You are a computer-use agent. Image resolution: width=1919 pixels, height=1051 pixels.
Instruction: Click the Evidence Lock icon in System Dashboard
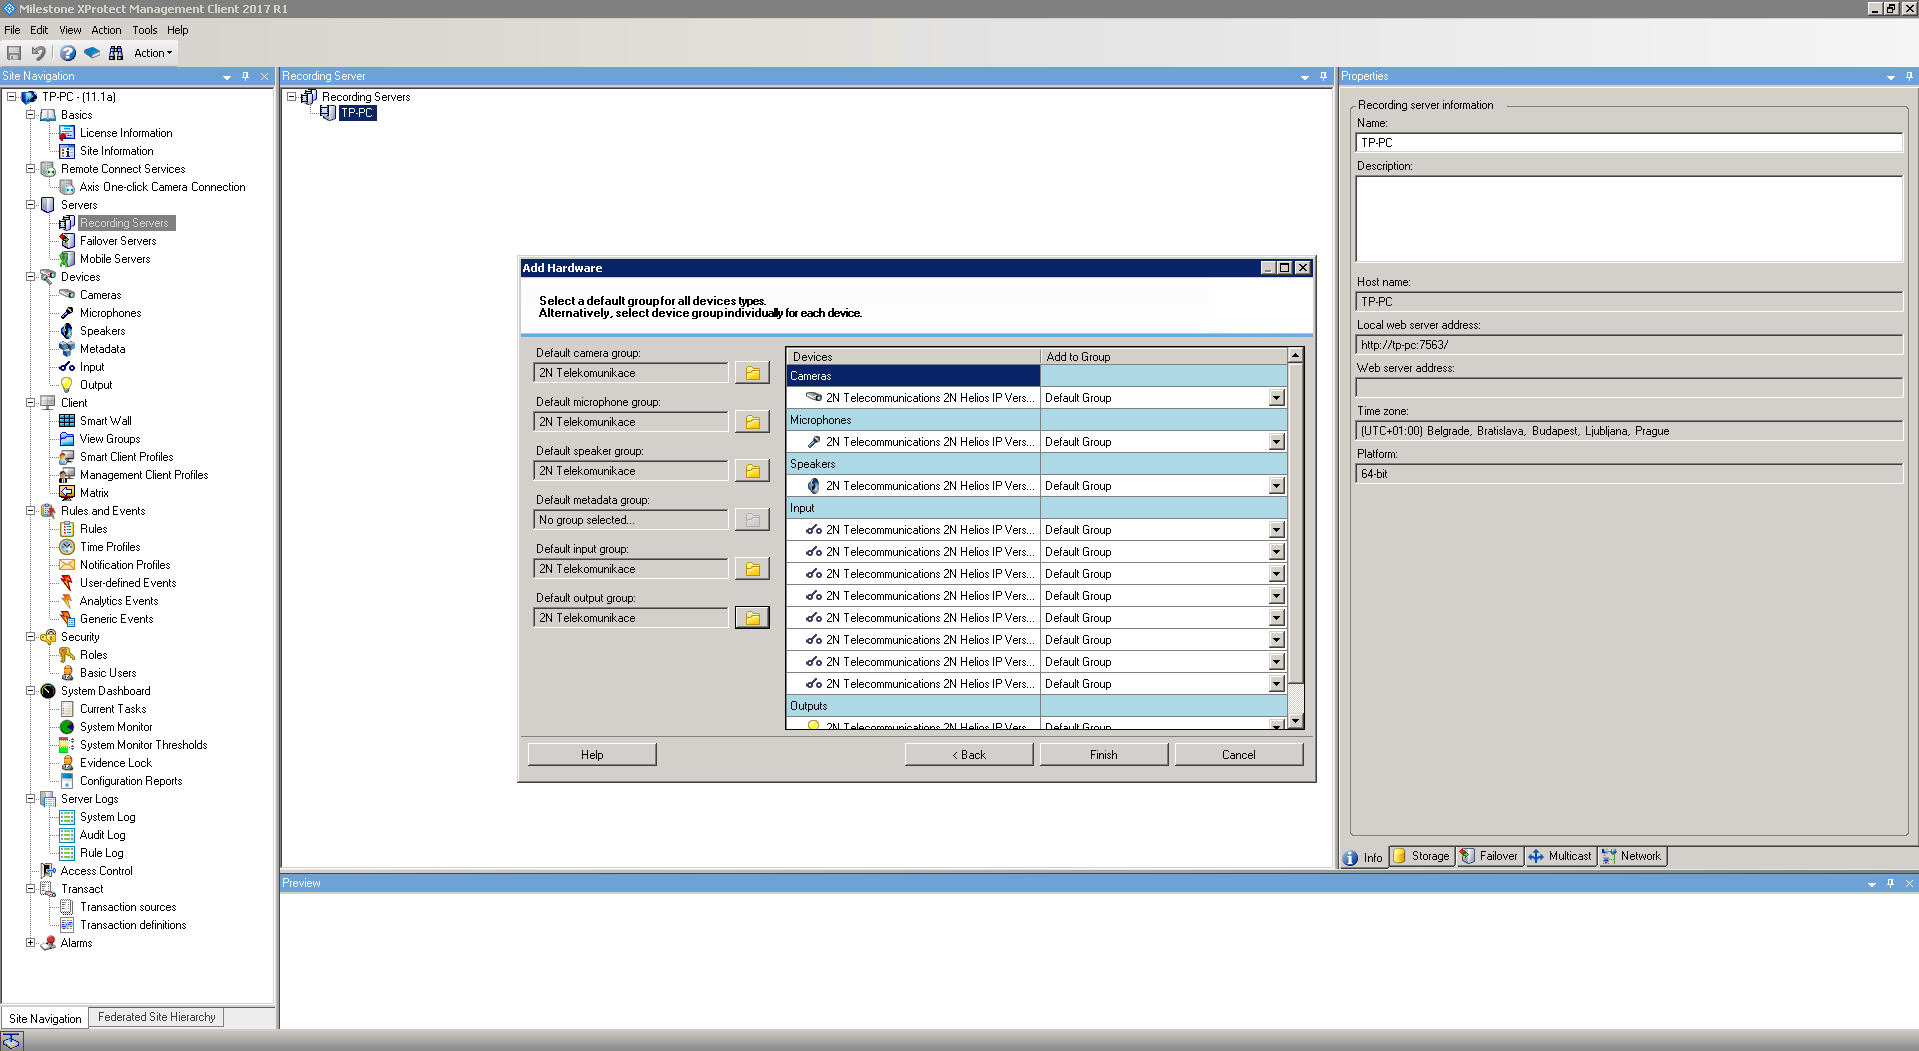pyautogui.click(x=67, y=763)
